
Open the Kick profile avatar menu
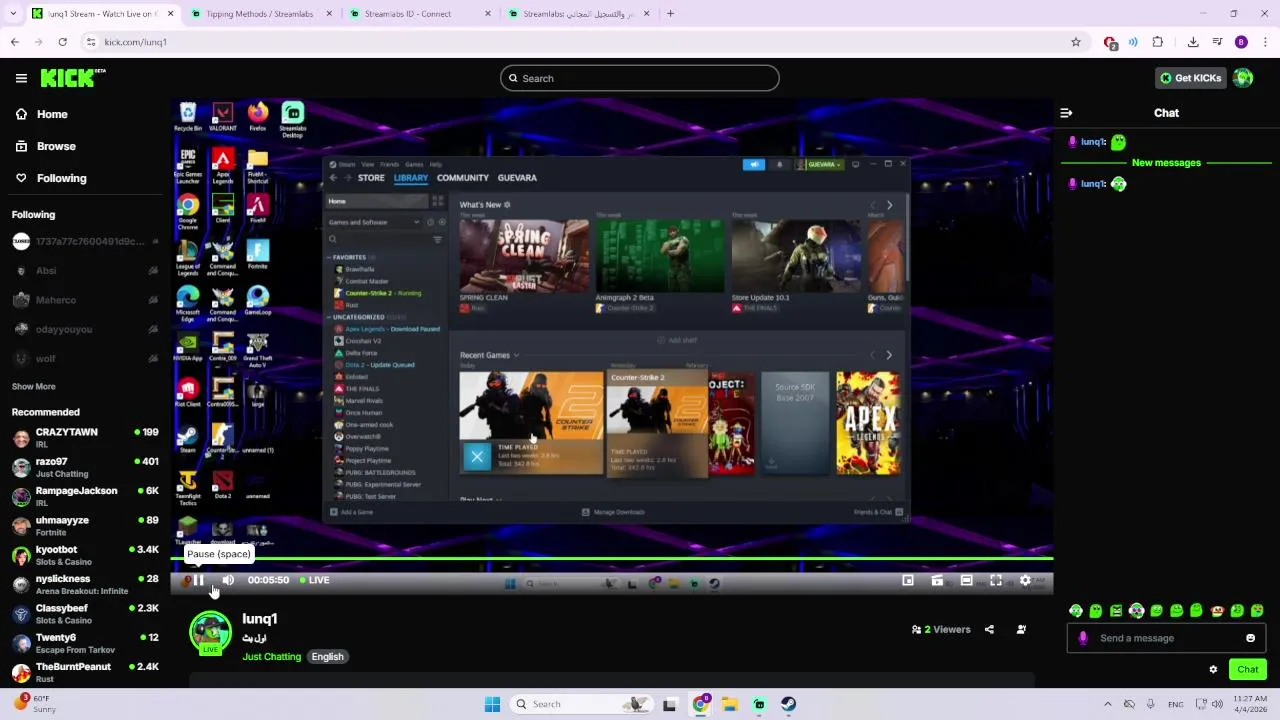[x=1243, y=78]
